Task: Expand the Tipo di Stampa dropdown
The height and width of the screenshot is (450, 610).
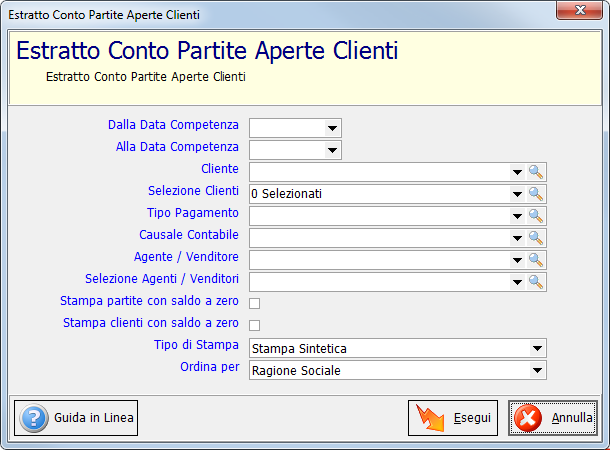Action: pos(537,348)
